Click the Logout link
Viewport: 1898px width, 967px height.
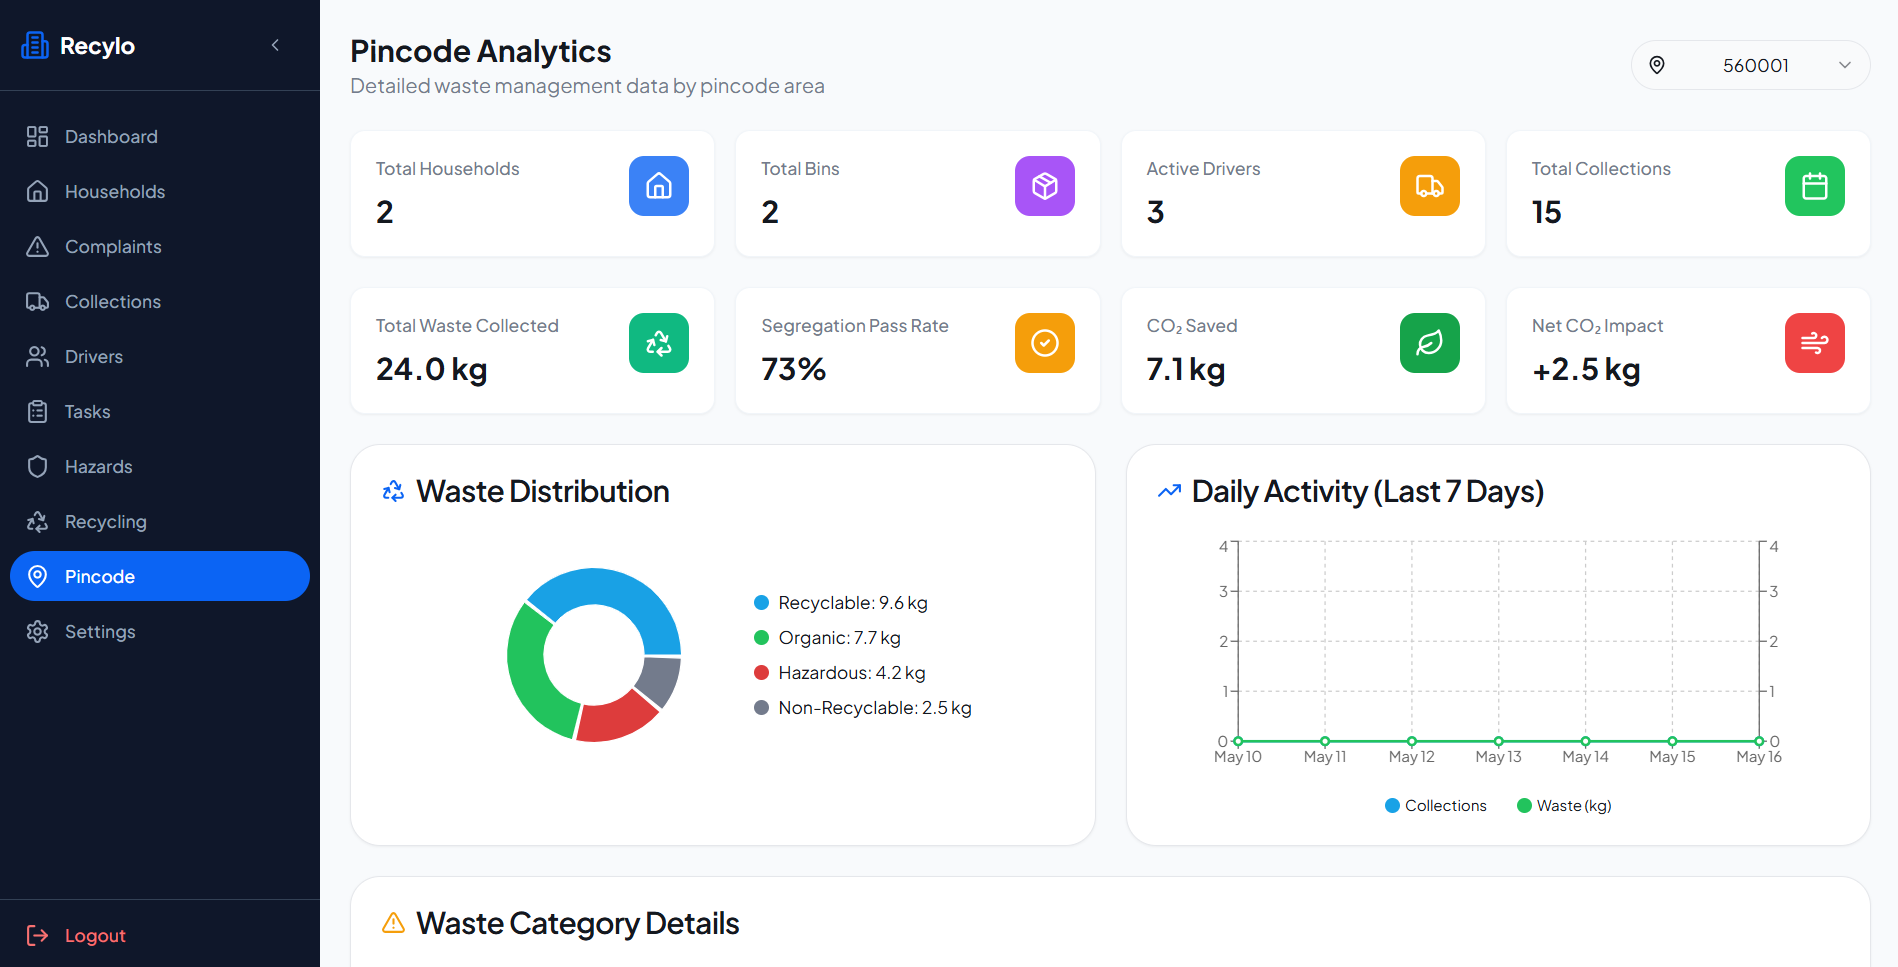(95, 936)
